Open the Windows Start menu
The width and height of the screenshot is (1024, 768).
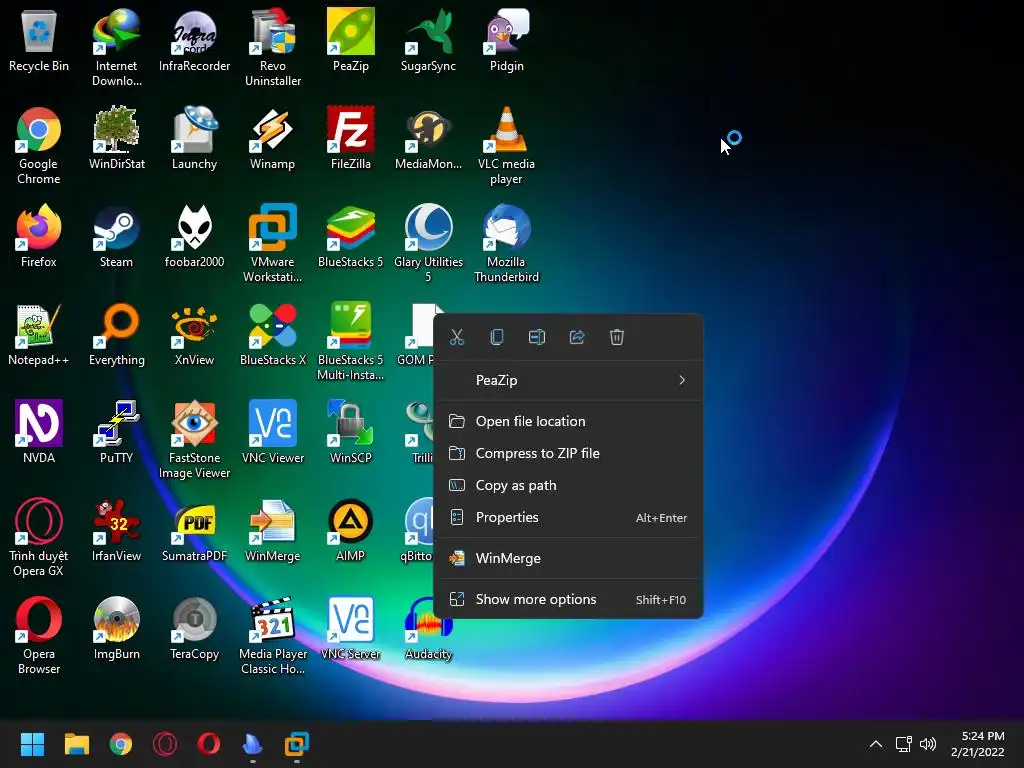[x=32, y=744]
